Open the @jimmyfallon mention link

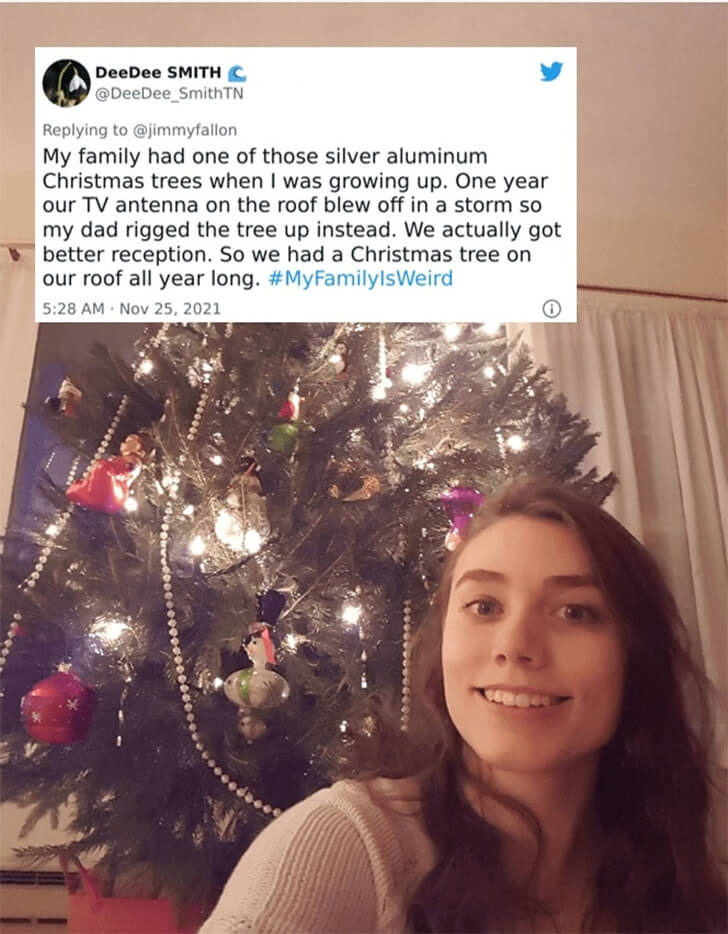pyautogui.click(x=184, y=130)
